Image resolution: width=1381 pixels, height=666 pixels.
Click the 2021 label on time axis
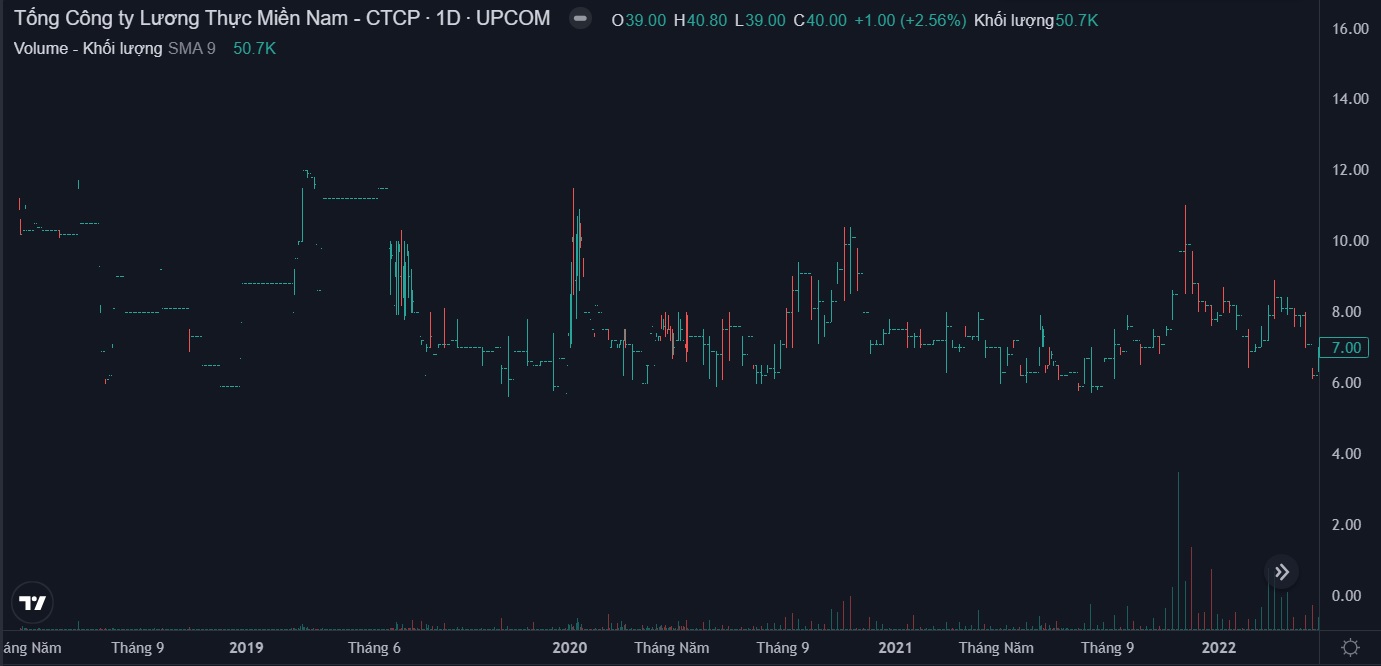coord(895,648)
